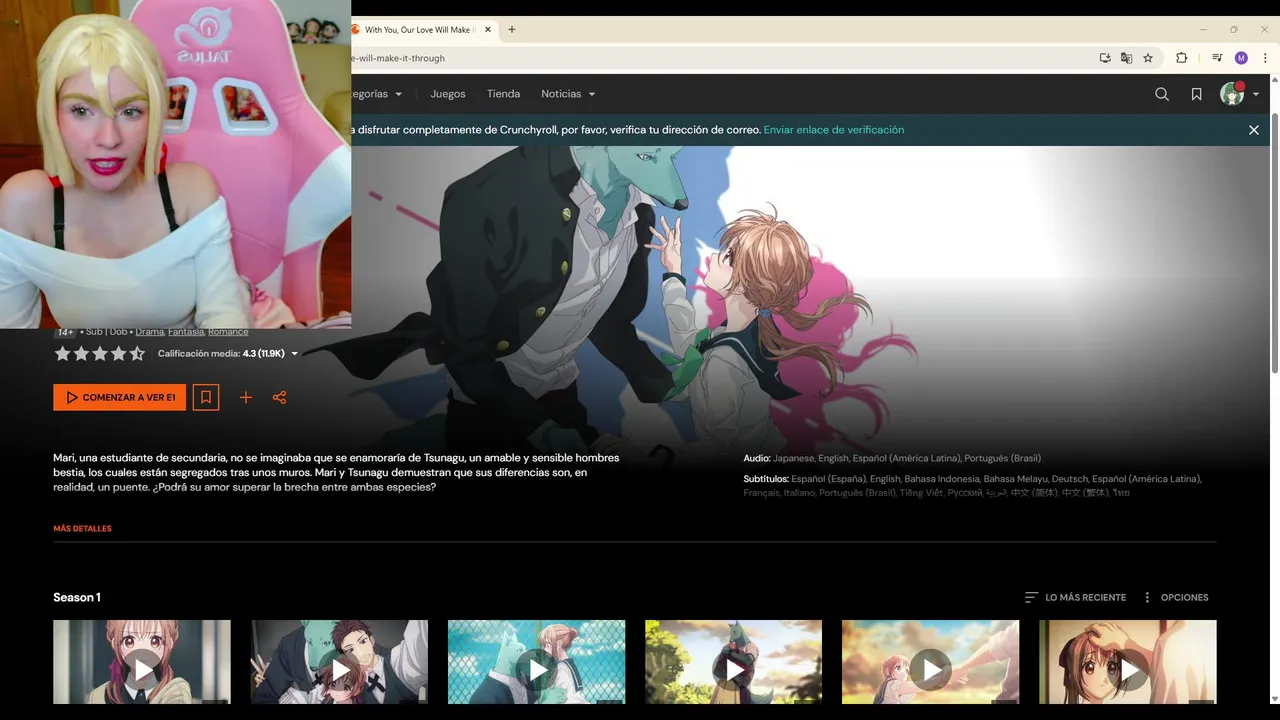Click the three-dot icon beside Opciones

(1147, 597)
